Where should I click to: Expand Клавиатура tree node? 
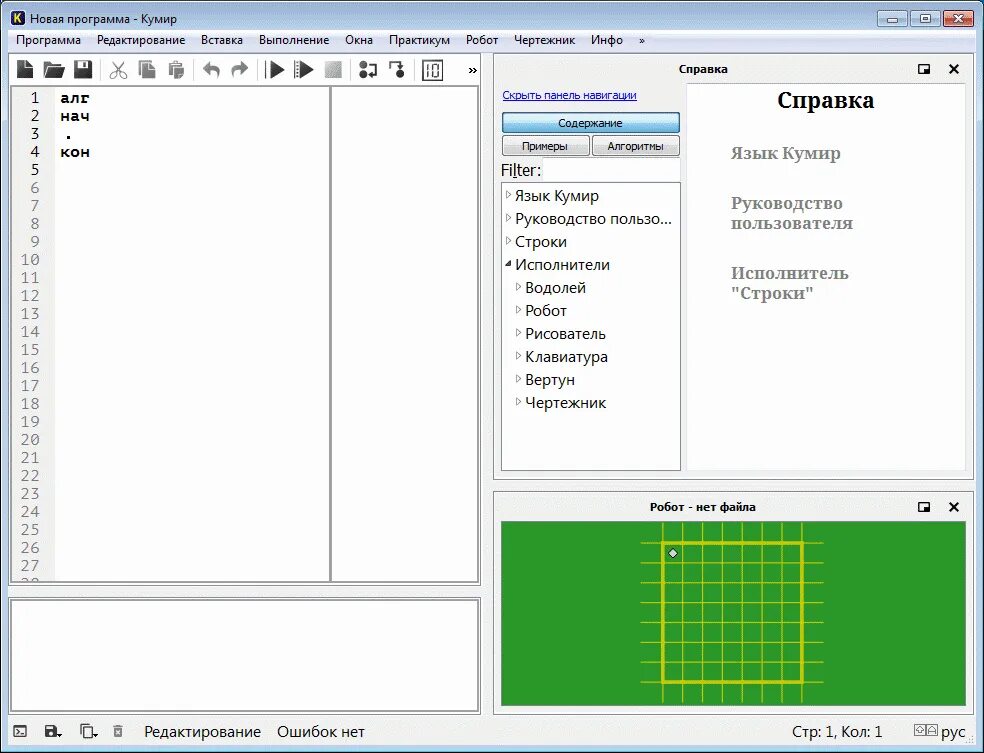[x=518, y=356]
